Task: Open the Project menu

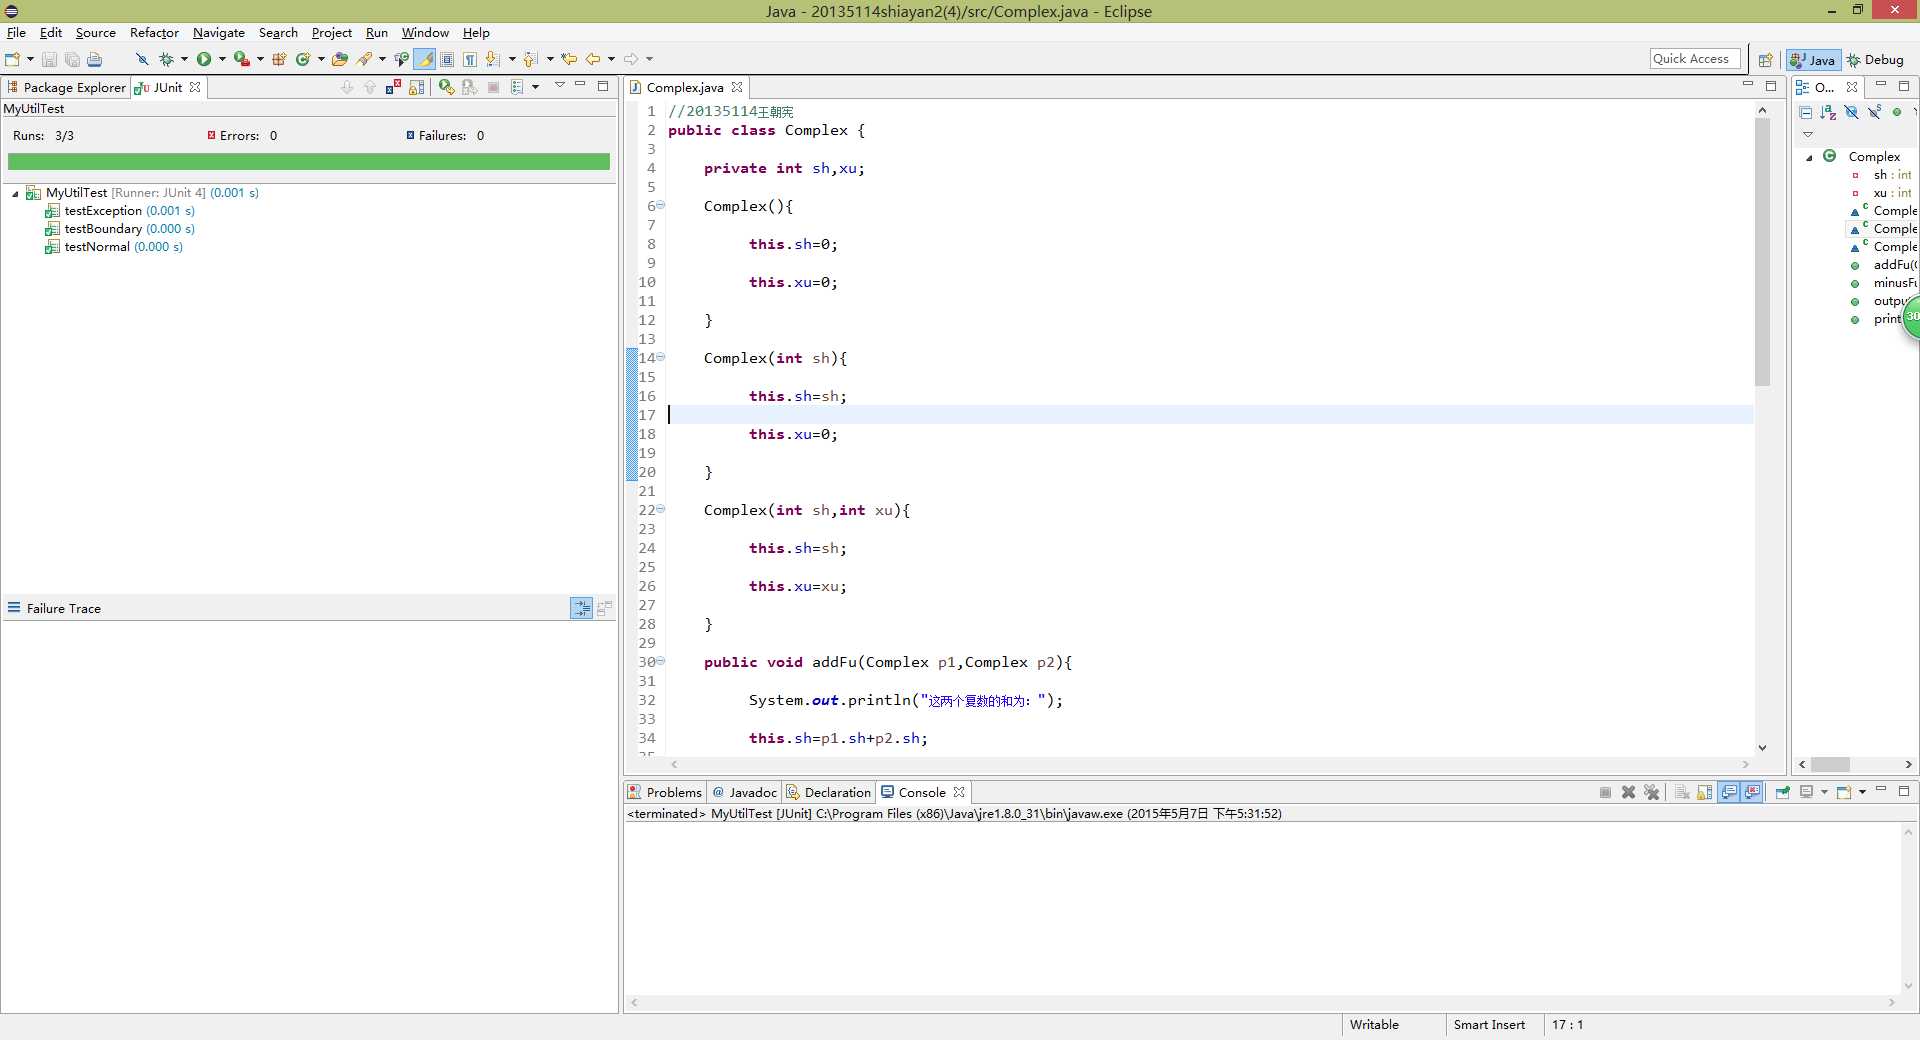Action: tap(331, 32)
